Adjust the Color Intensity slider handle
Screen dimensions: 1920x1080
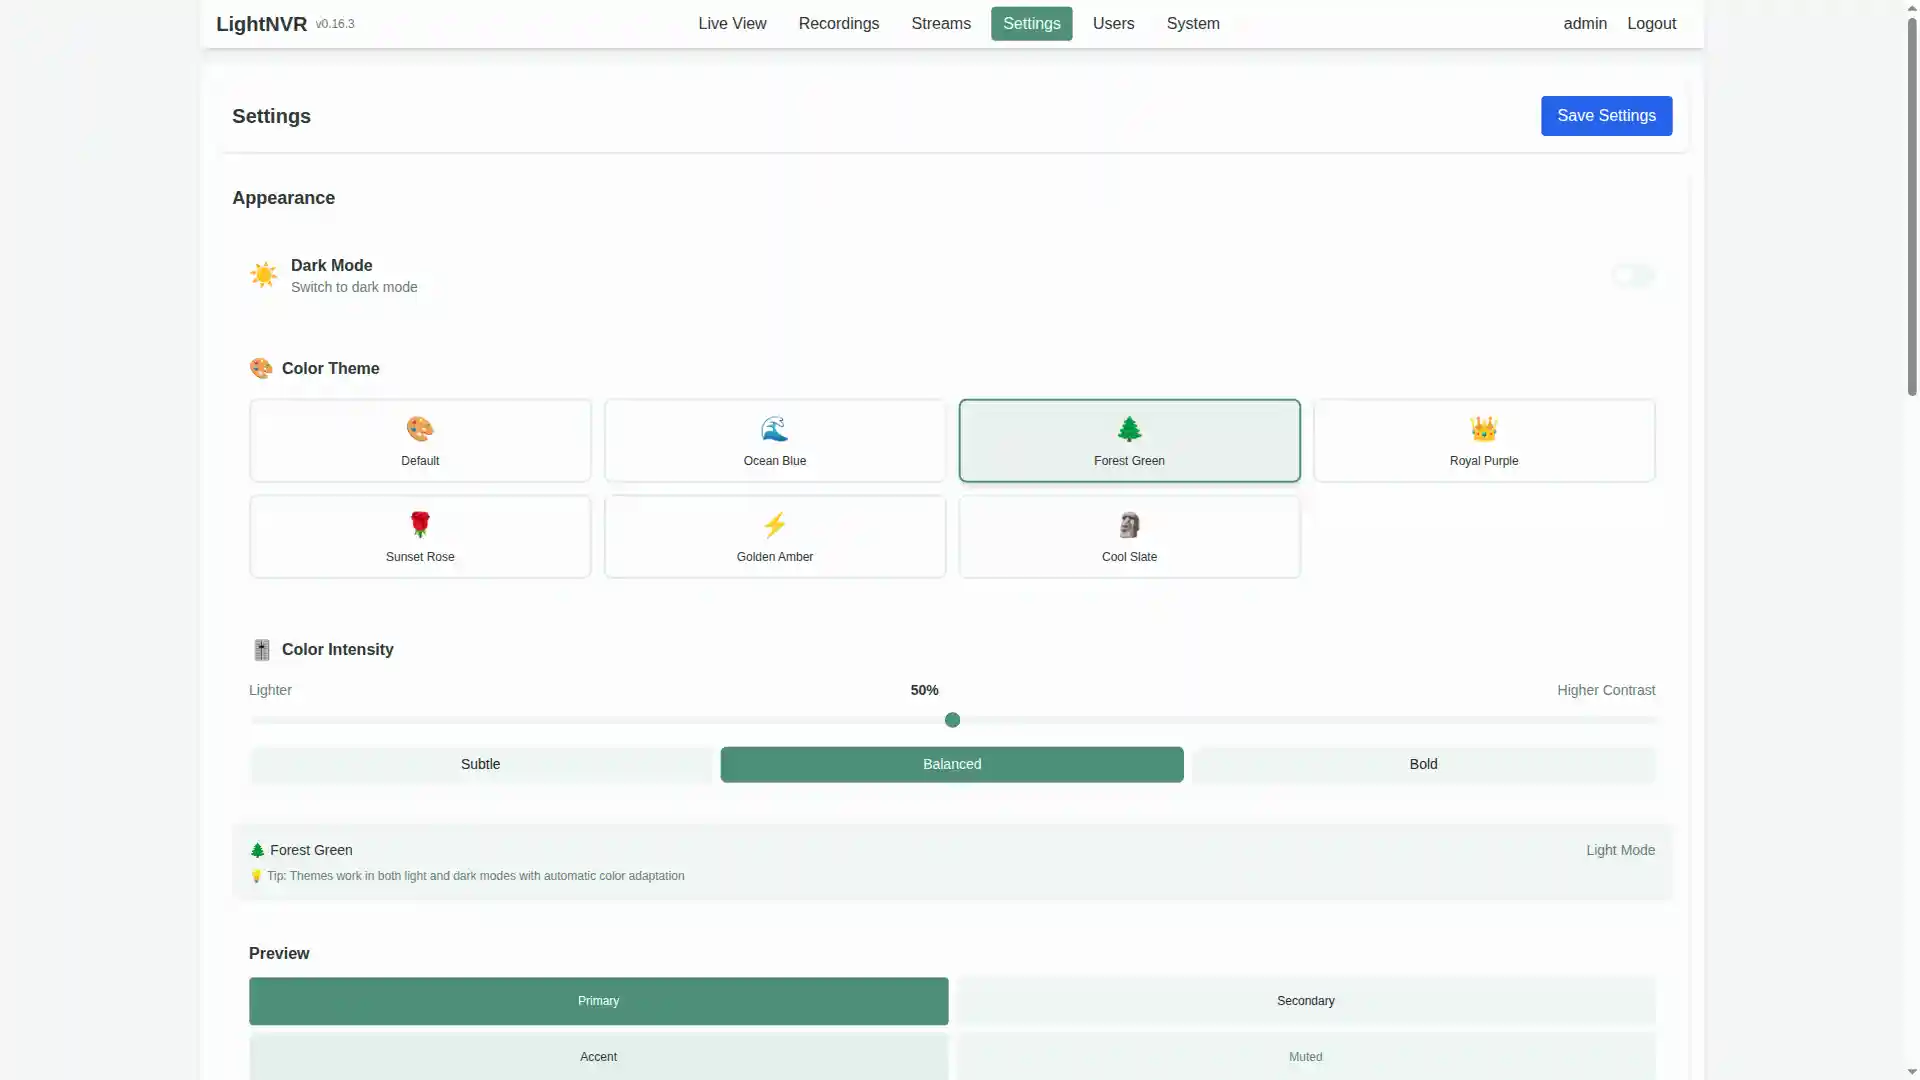pos(952,719)
